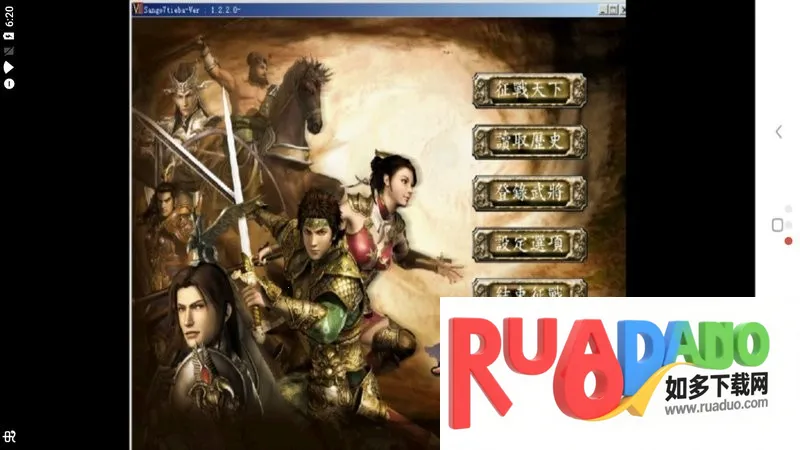Viewport: 800px width, 450px height.
Task: Click the game window title bar icon
Action: [x=137, y=9]
